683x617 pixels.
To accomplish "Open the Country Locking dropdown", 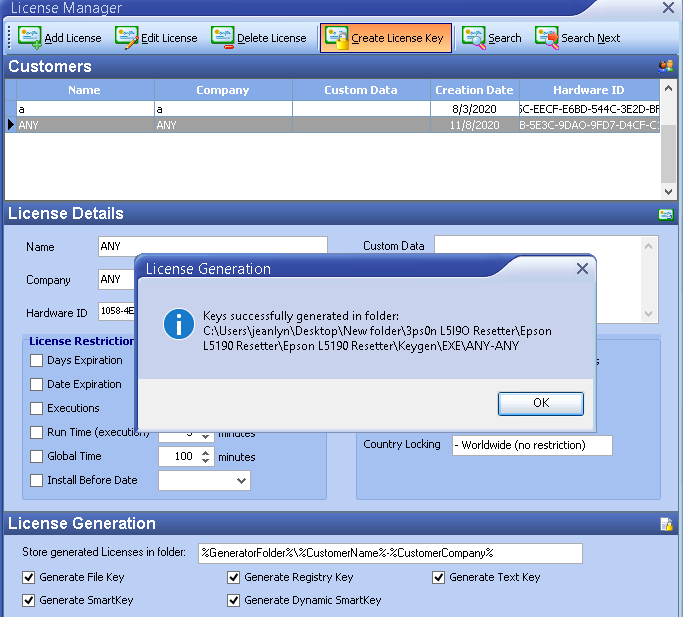I will tap(532, 445).
